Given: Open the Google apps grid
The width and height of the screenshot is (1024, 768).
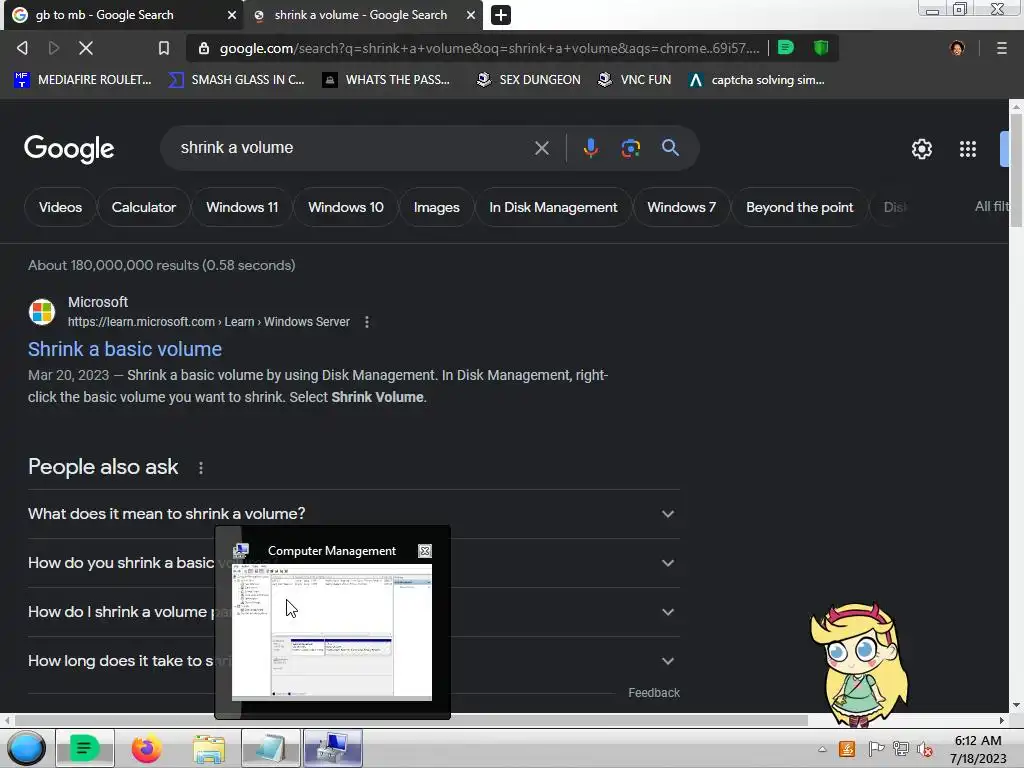Looking at the screenshot, I should [x=968, y=149].
